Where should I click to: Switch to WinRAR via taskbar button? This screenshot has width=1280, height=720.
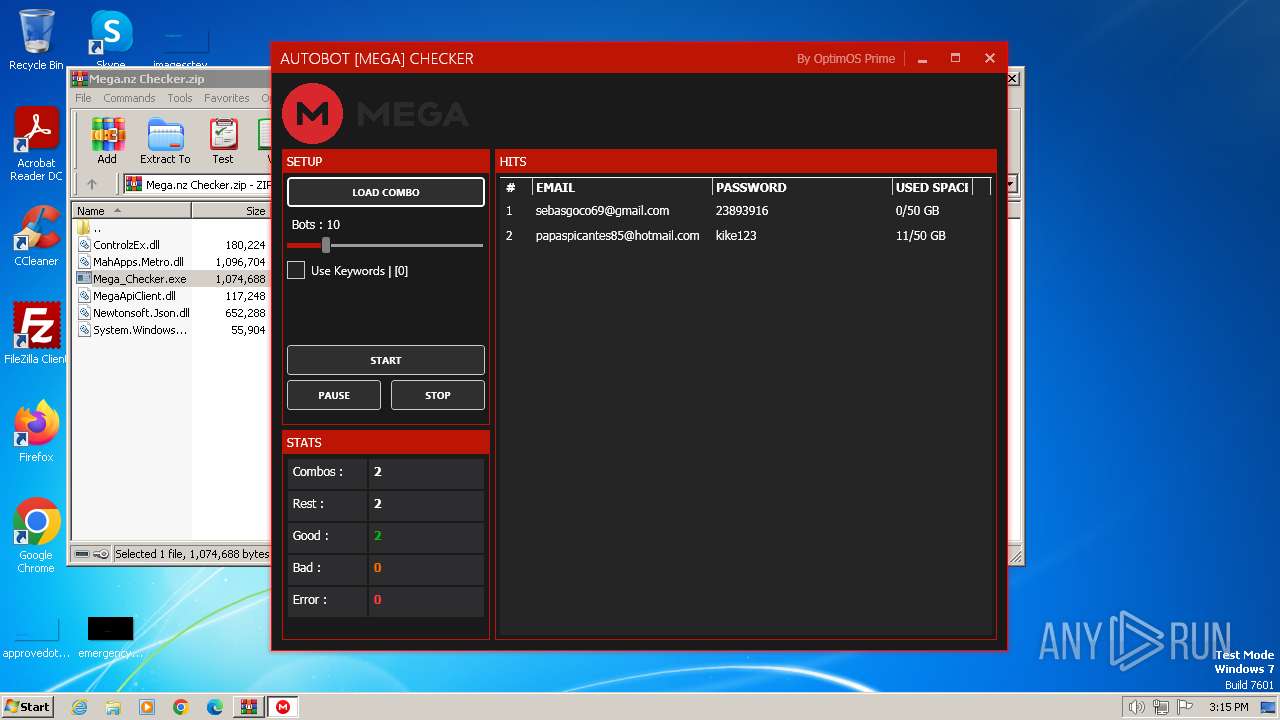[248, 707]
